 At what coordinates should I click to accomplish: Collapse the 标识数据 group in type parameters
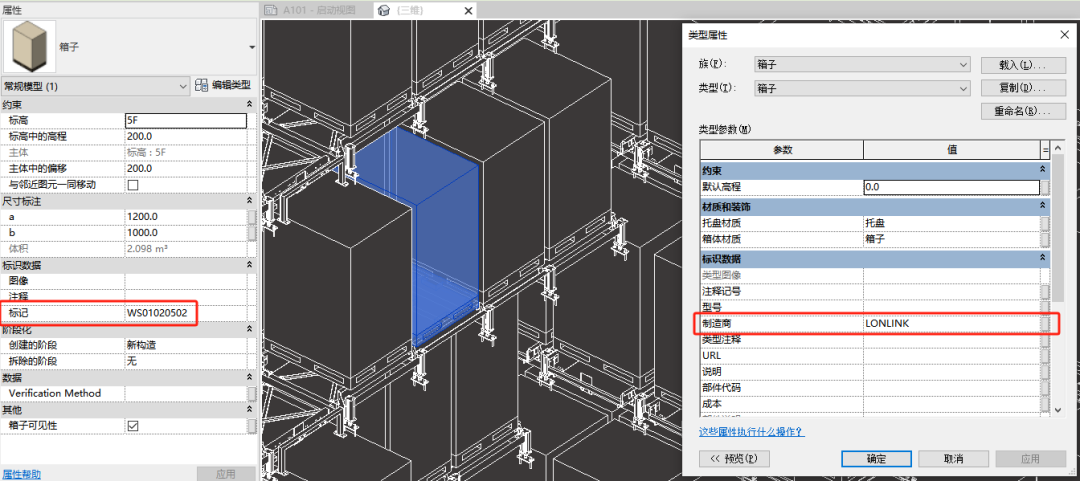coord(1043,258)
